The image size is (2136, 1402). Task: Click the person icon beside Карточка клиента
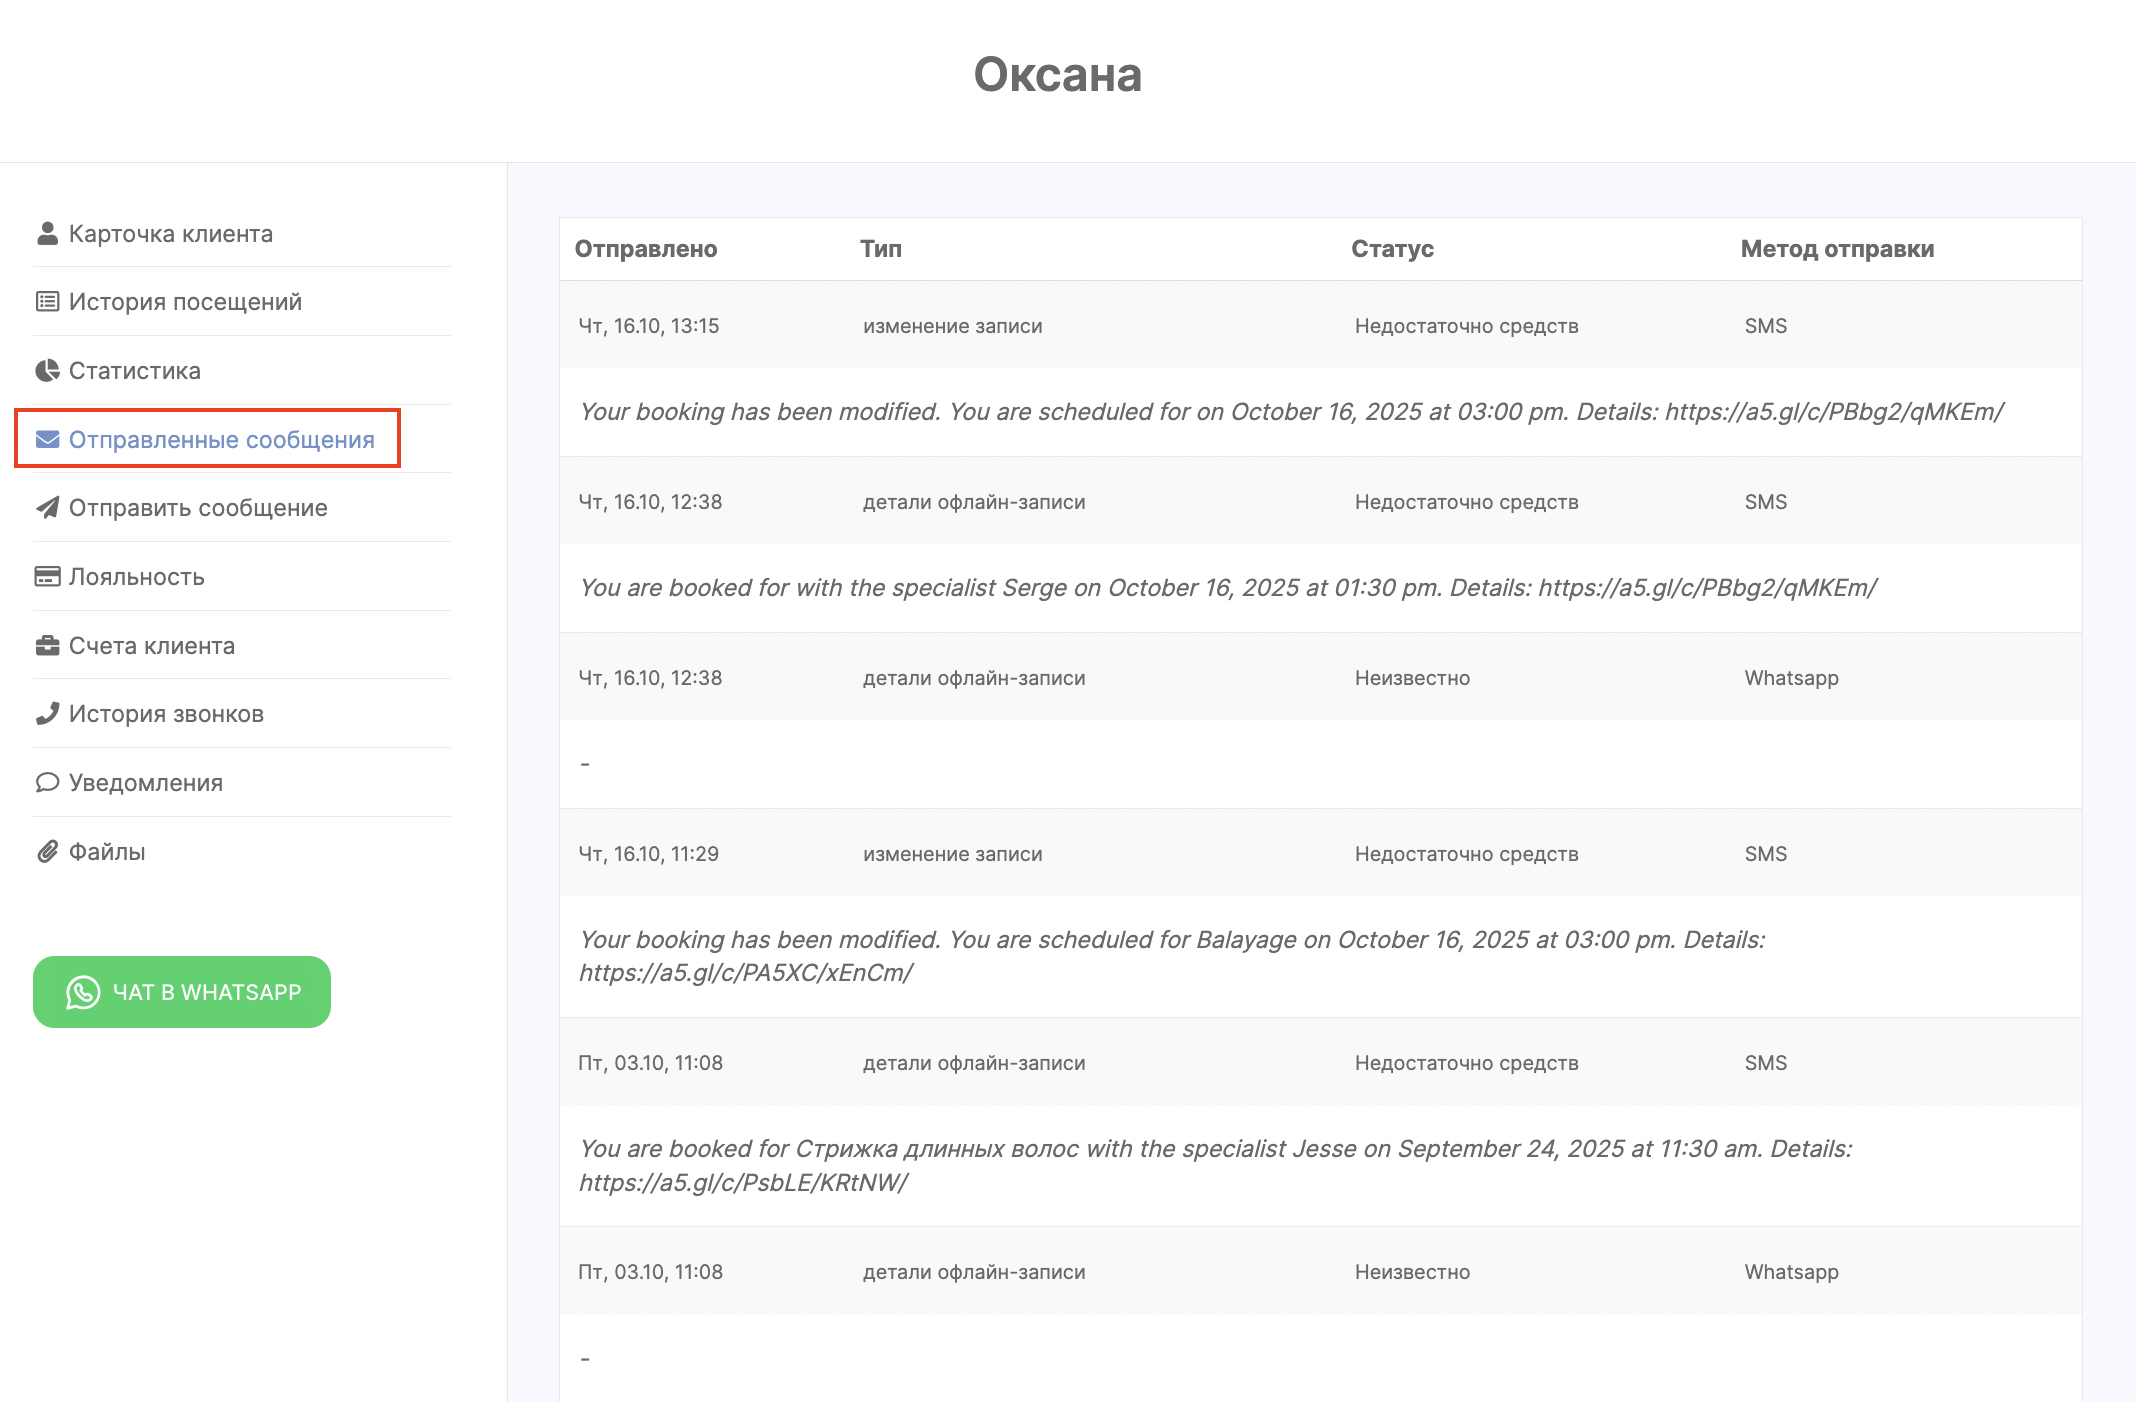[47, 233]
